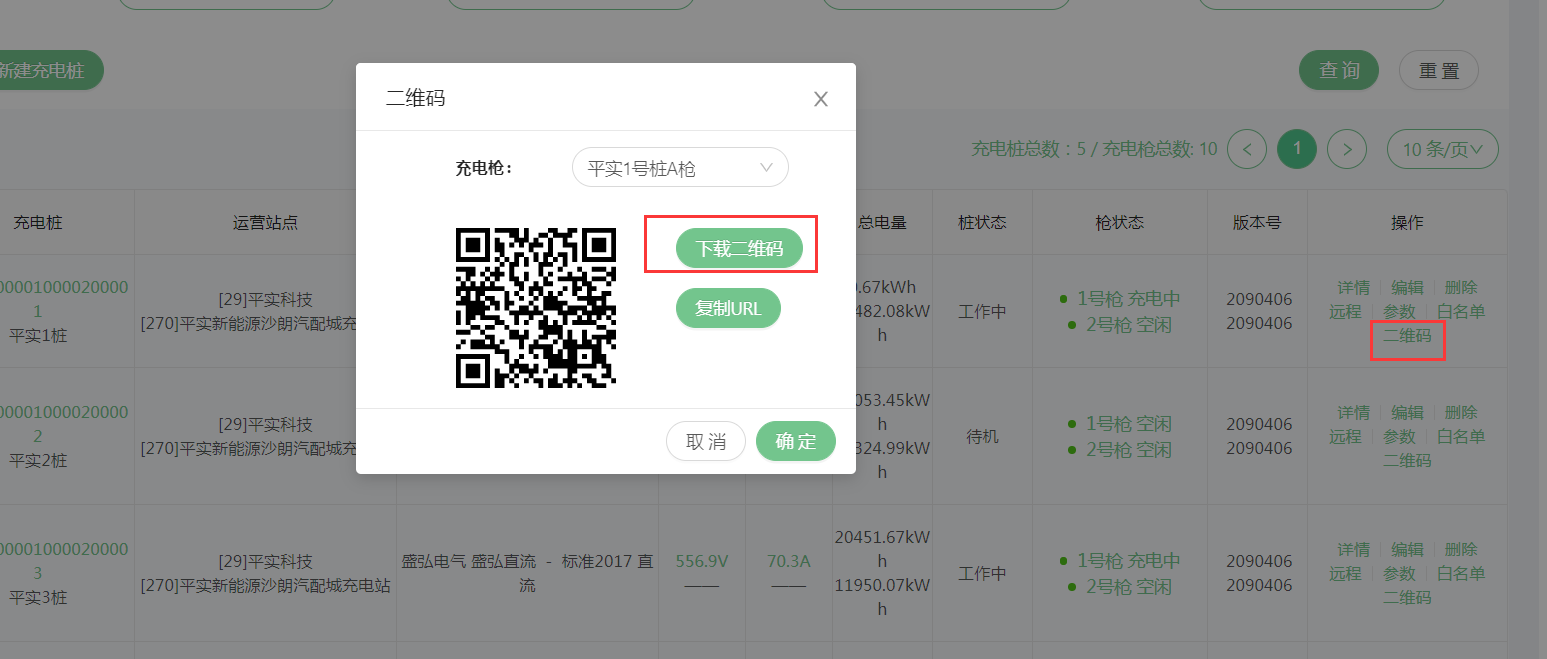Image resolution: width=1547 pixels, height=659 pixels.
Task: Click 参数 for 平实3桩 row
Action: pyautogui.click(x=1399, y=573)
